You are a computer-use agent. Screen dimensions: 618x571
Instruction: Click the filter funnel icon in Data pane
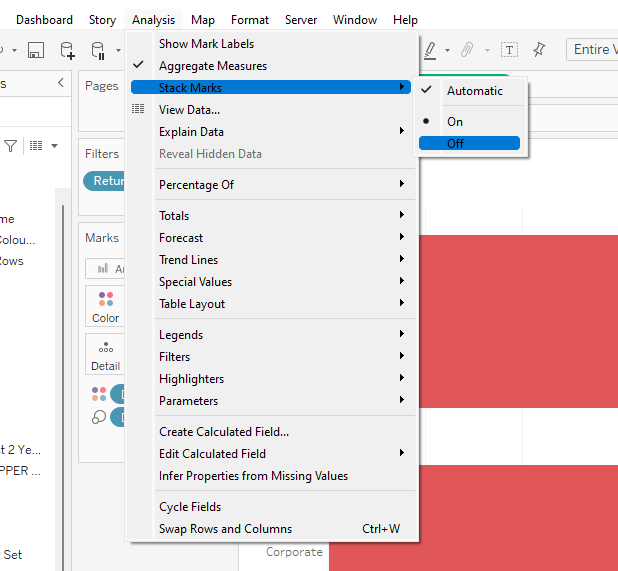pyautogui.click(x=11, y=146)
